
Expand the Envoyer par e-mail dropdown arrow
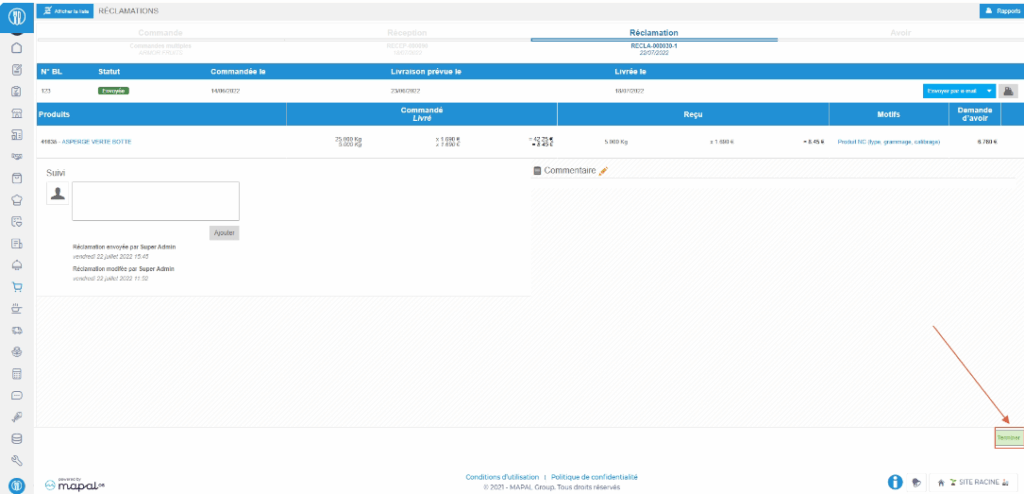point(989,91)
